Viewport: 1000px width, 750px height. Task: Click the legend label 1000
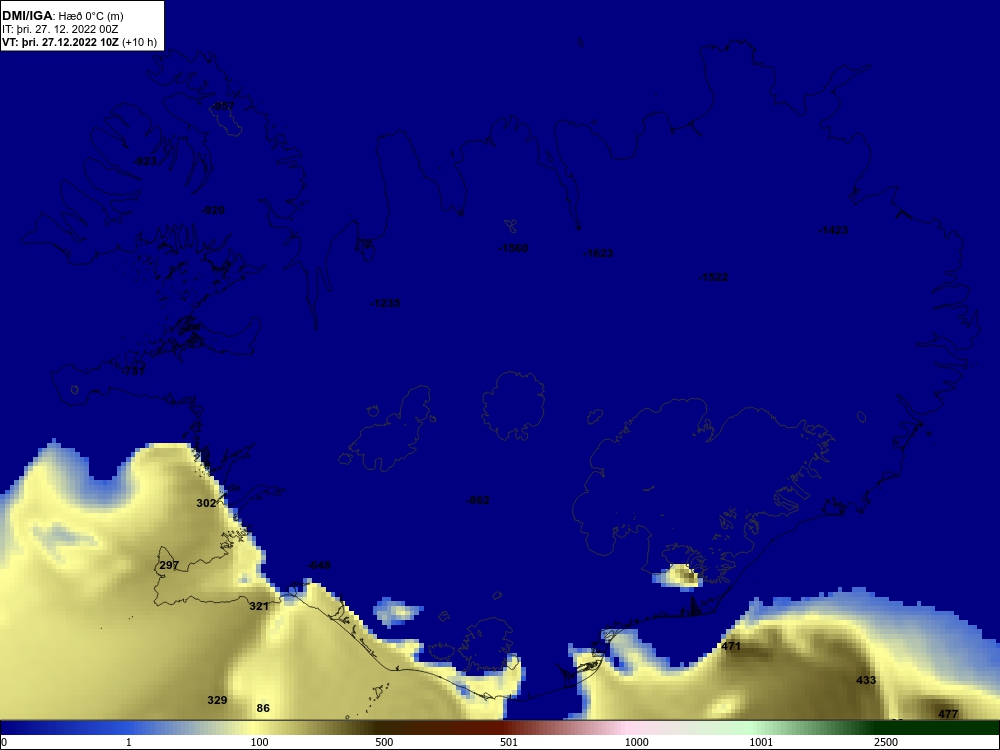[x=636, y=742]
